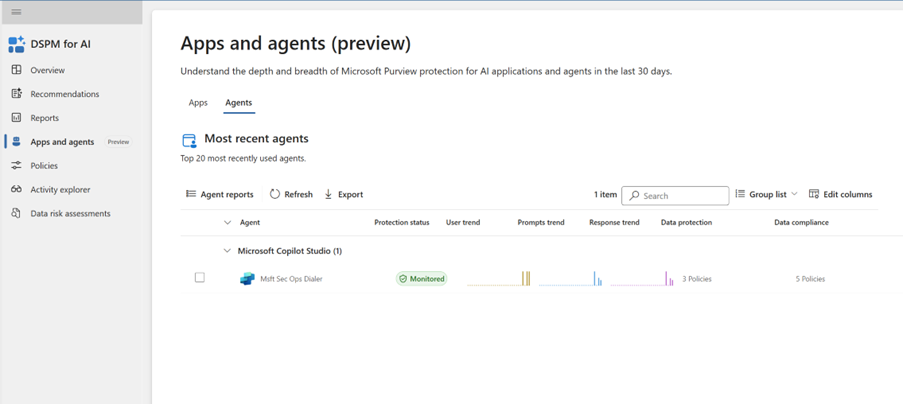903x404 pixels.
Task: Click the user trend sparkline chart
Action: 499,279
